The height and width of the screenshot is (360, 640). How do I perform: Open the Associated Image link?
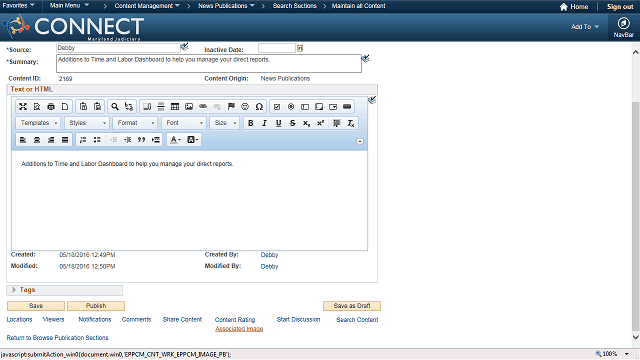pyautogui.click(x=239, y=329)
